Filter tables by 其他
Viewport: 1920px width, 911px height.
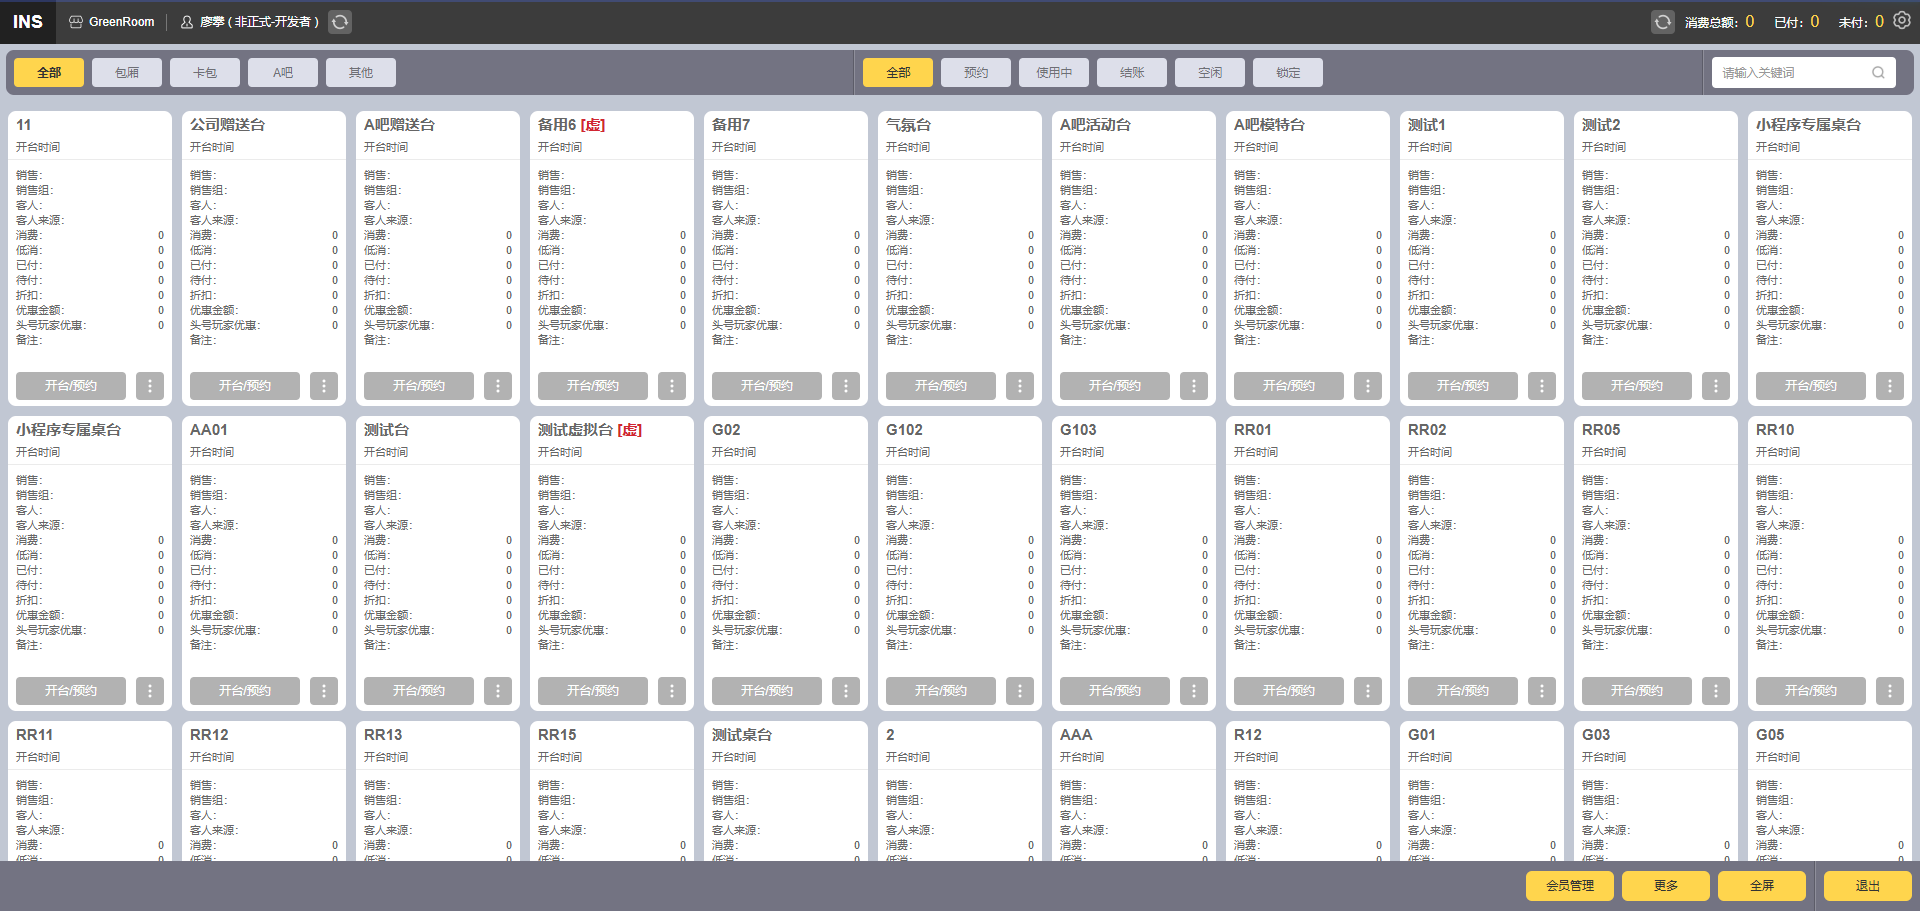click(x=361, y=73)
